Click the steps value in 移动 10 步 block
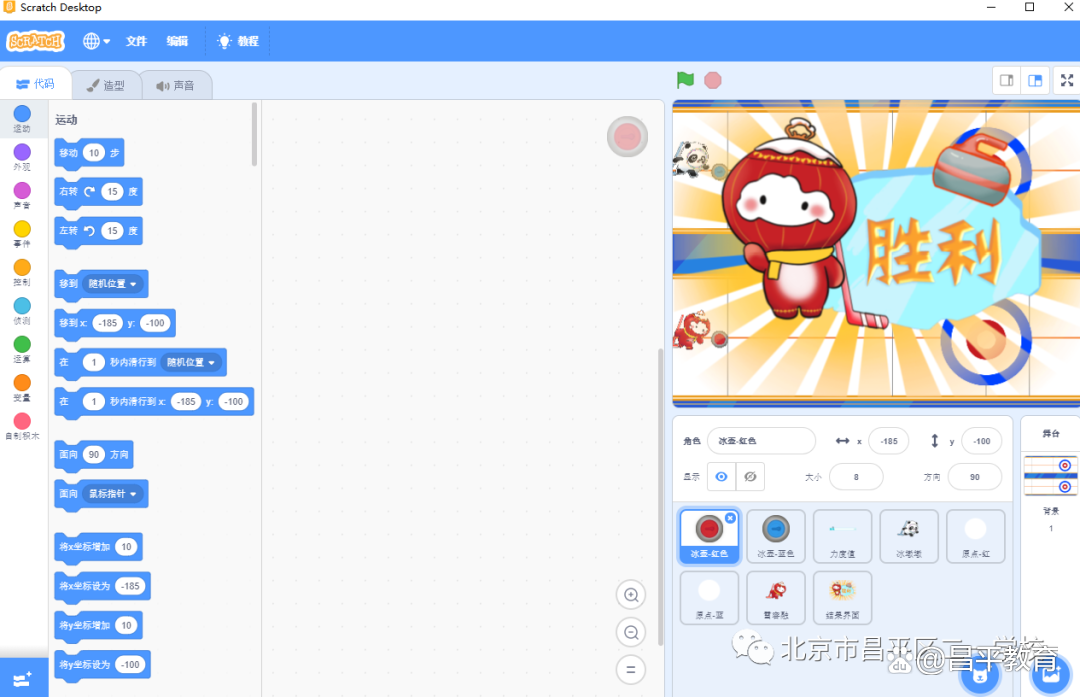The width and height of the screenshot is (1080, 697). click(94, 153)
